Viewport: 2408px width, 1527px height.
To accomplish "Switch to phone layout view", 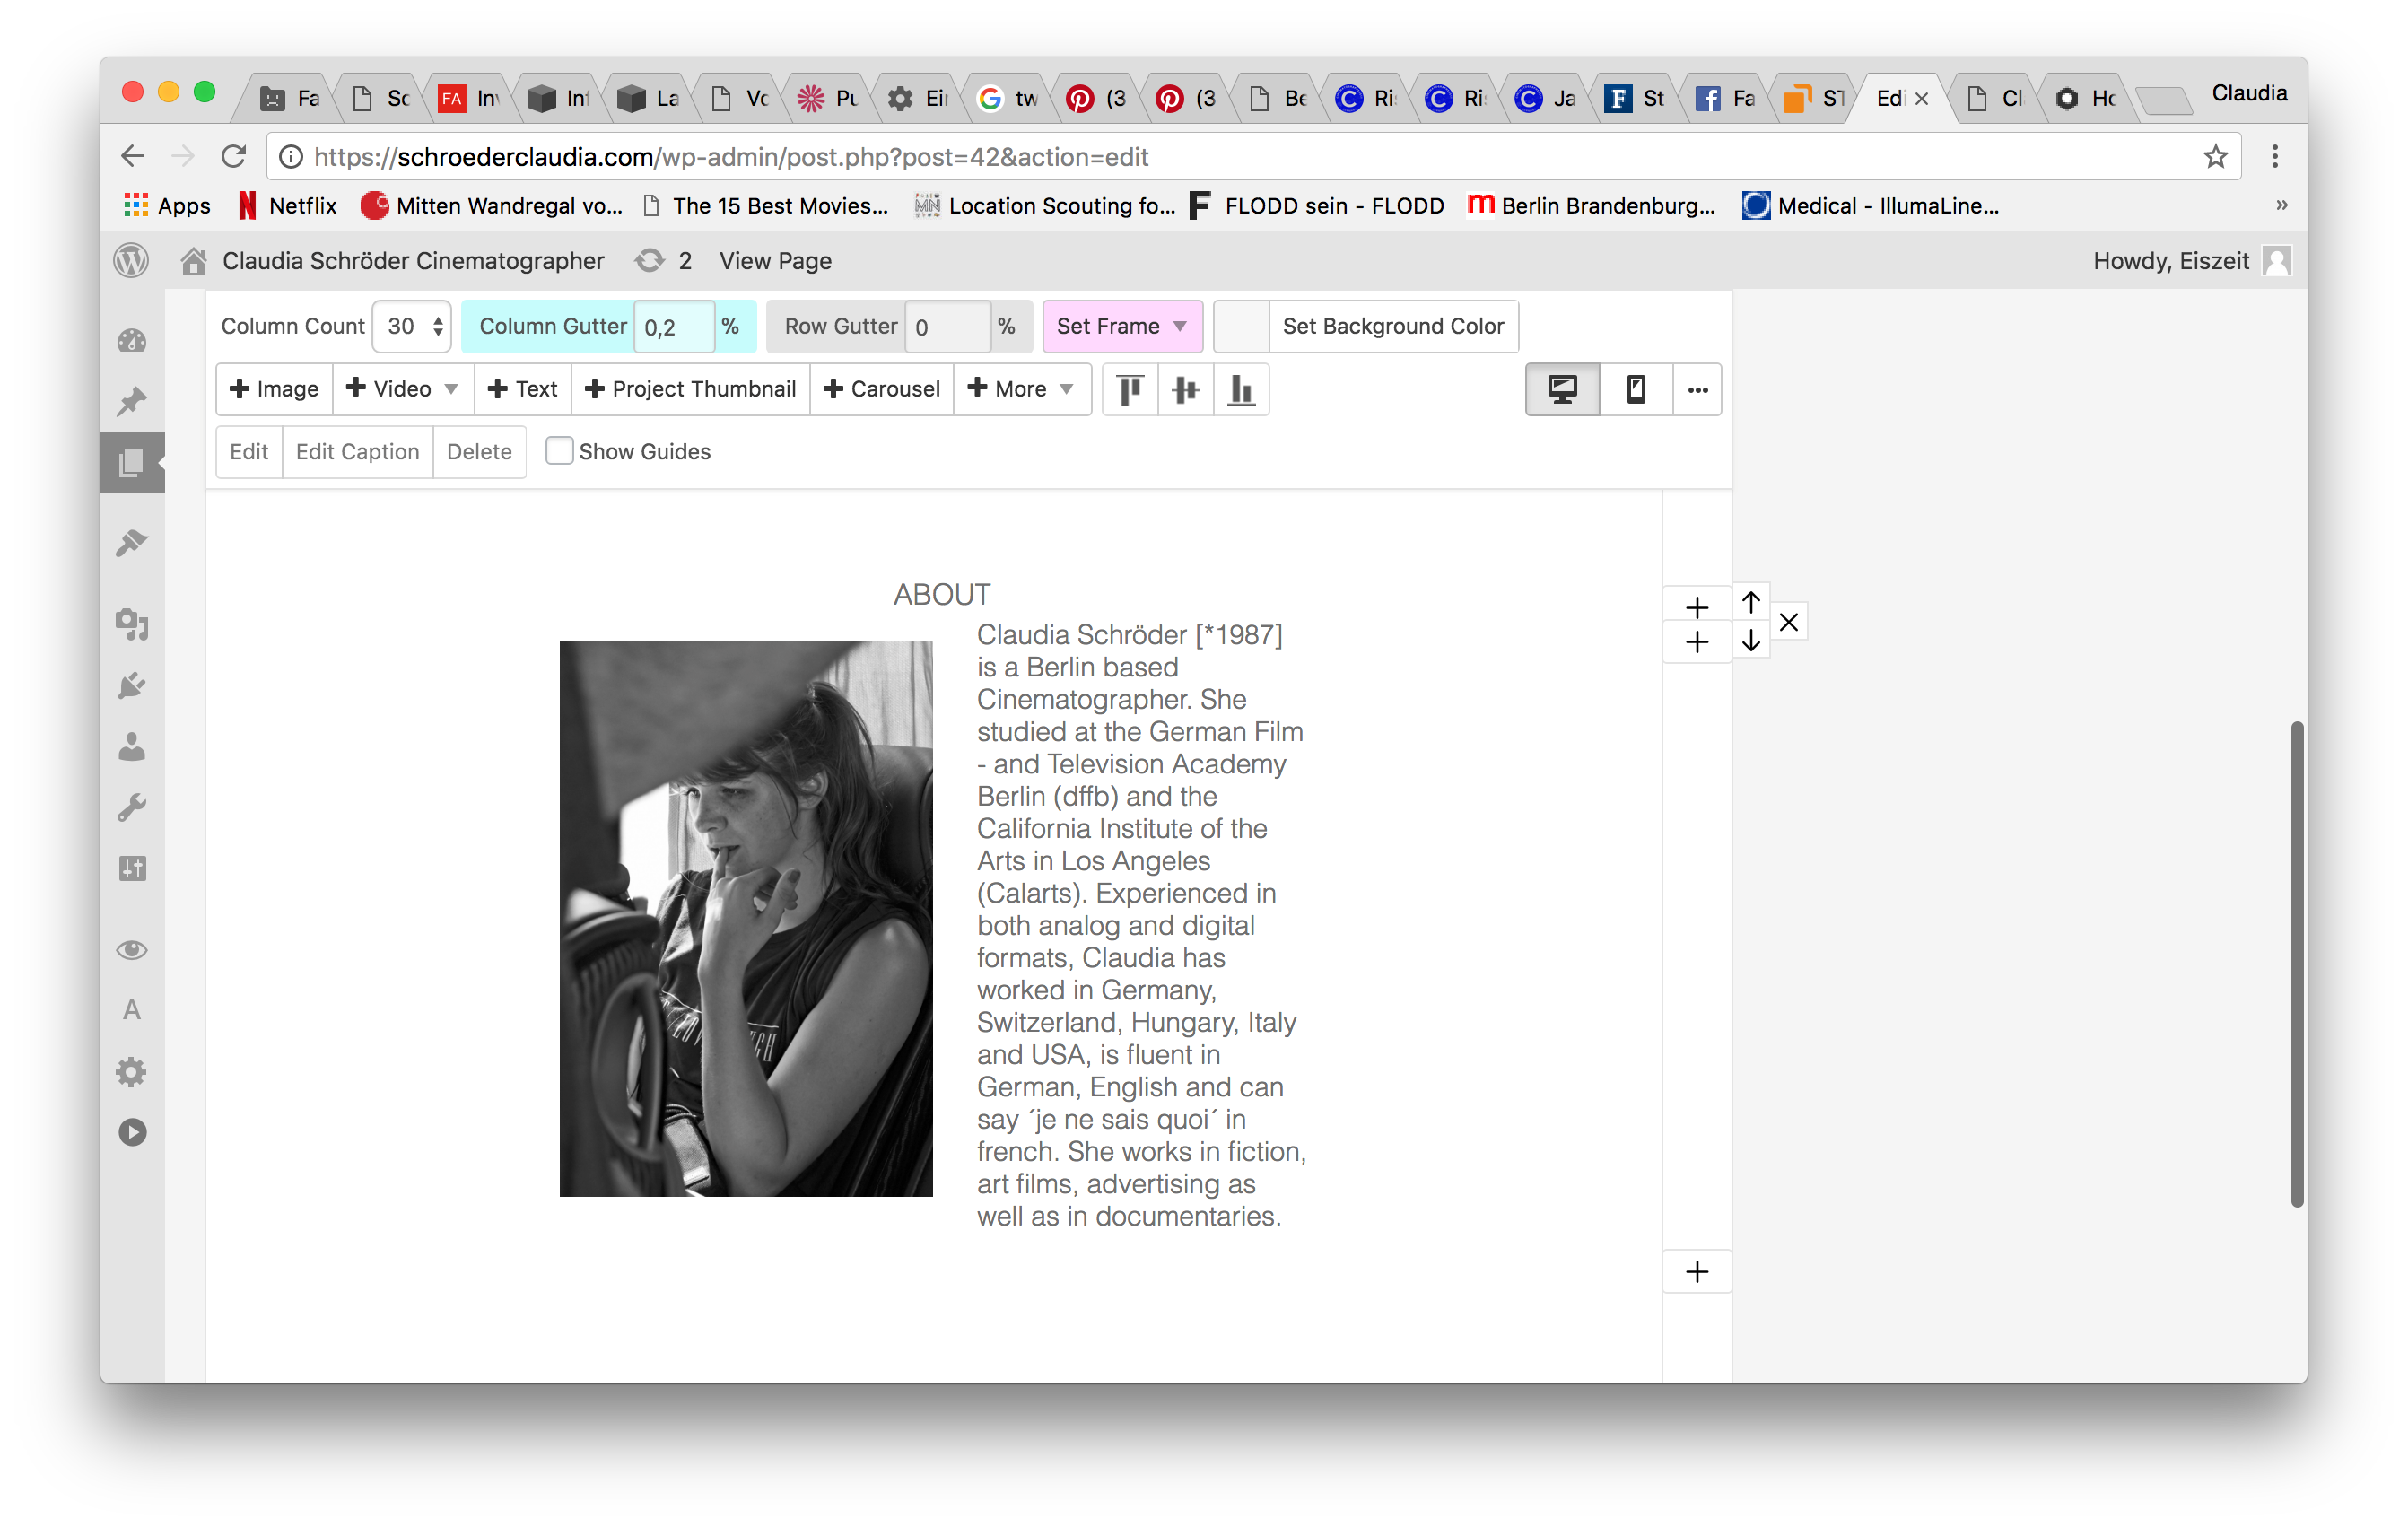I will pyautogui.click(x=1635, y=389).
